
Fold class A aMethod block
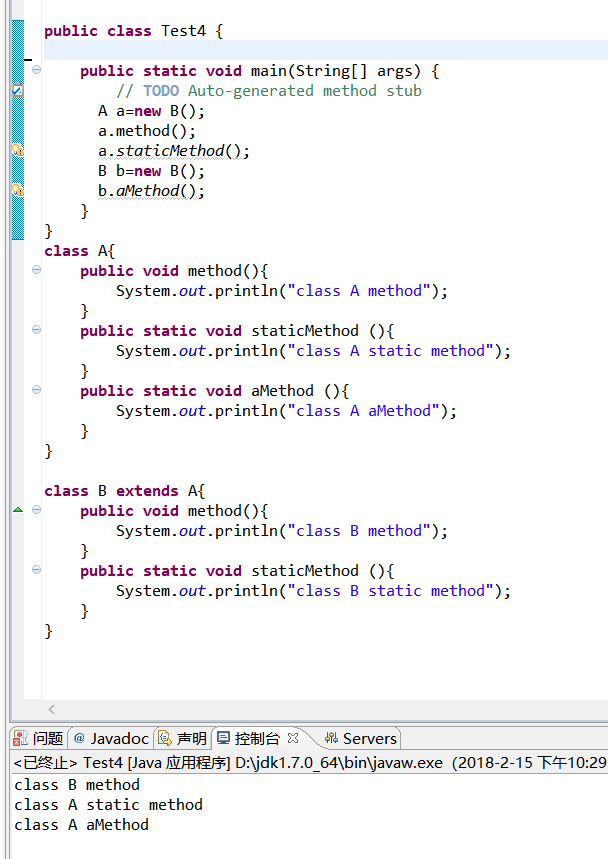37,391
